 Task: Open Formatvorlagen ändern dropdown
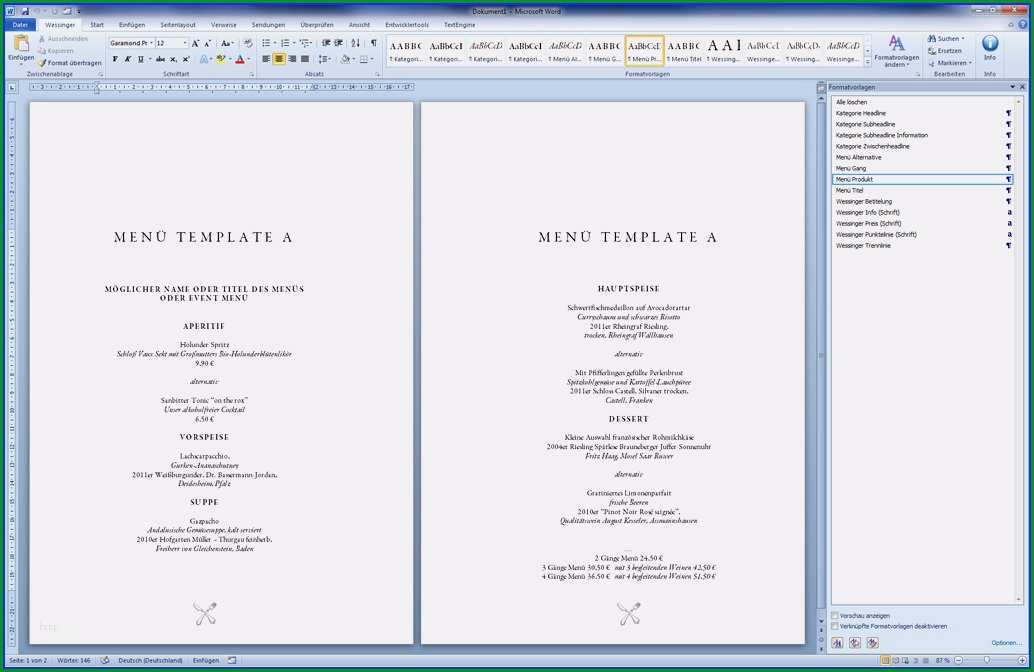point(896,51)
